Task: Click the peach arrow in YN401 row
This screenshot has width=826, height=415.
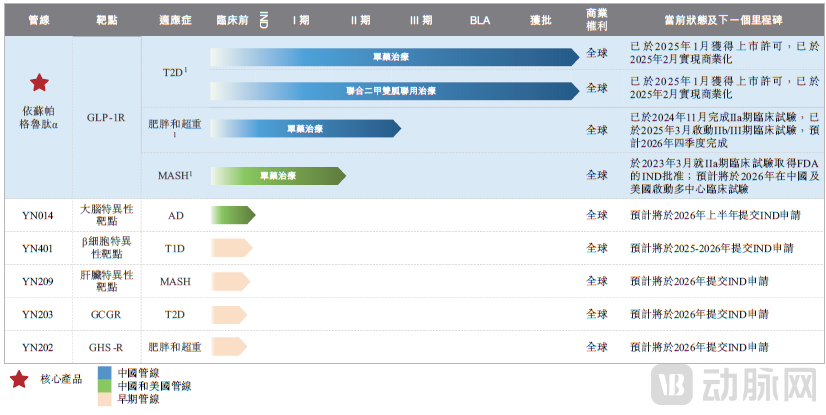Action: [x=231, y=248]
